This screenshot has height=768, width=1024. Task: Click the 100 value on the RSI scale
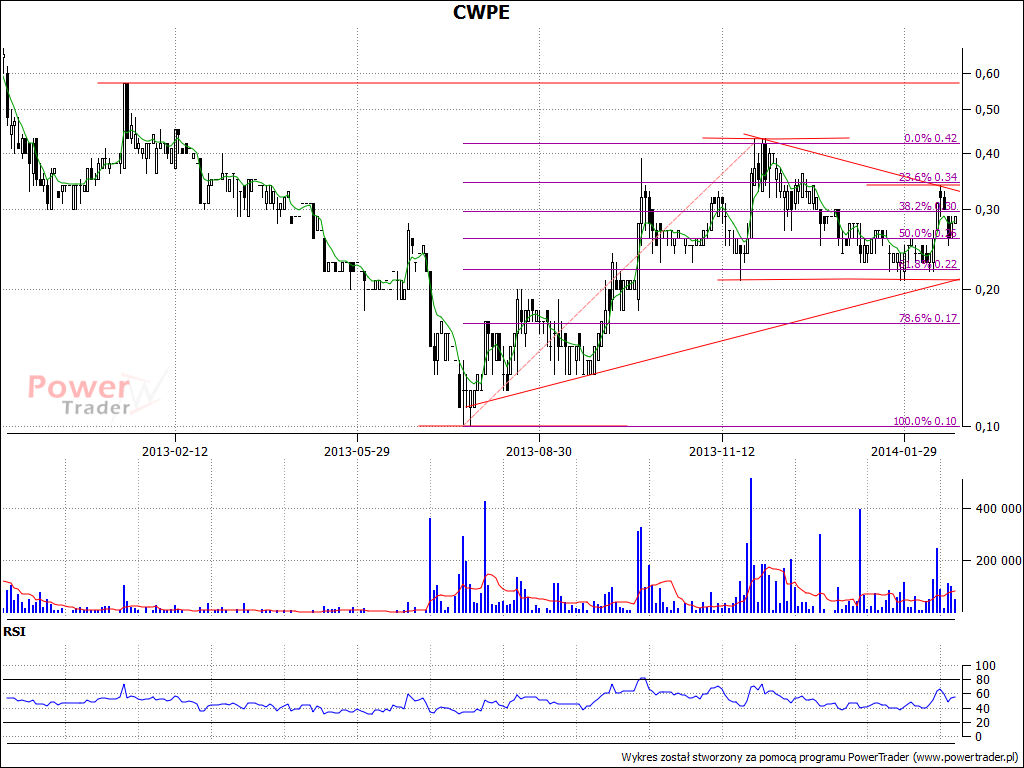click(x=985, y=666)
